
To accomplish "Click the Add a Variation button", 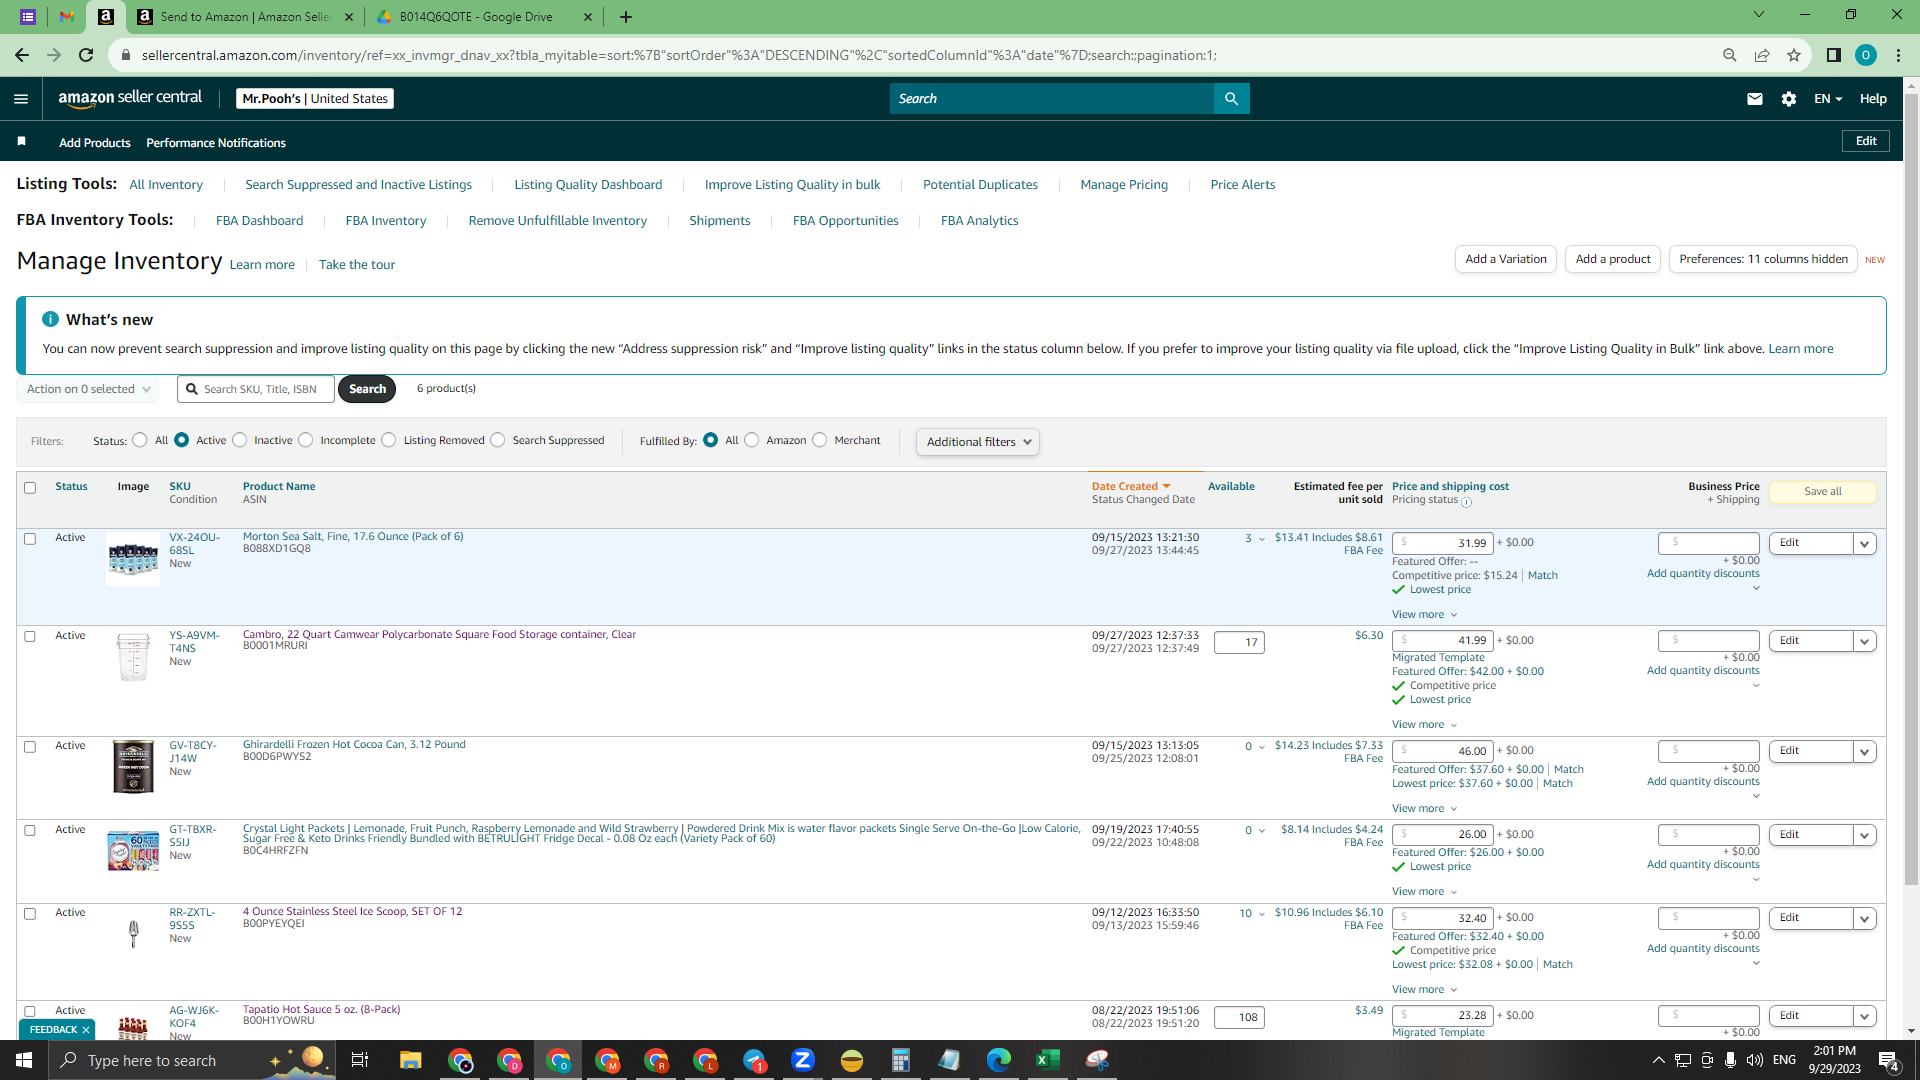I will (1506, 259).
